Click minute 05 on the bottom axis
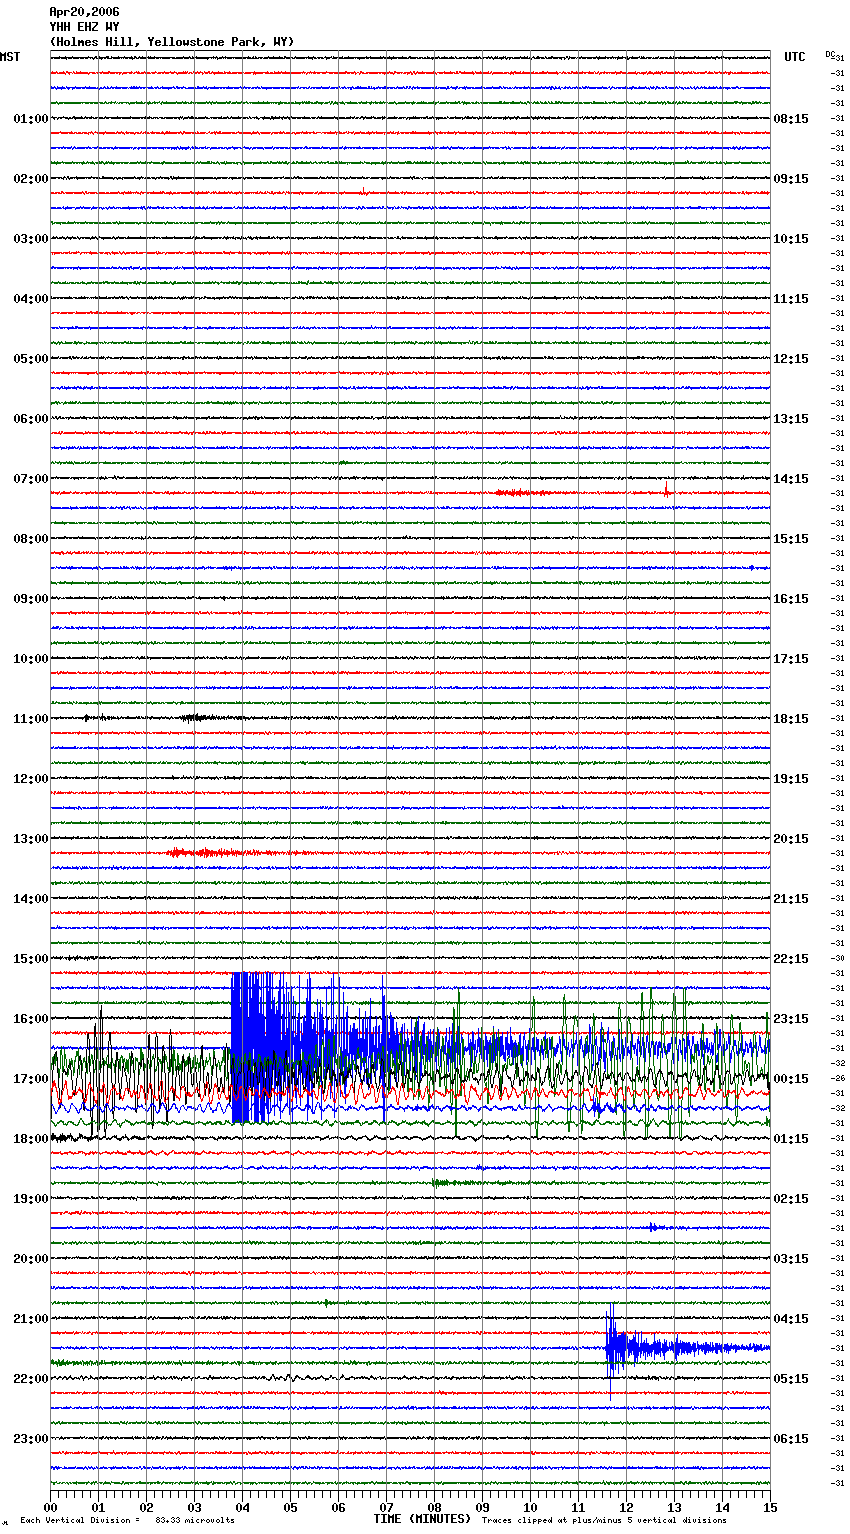The width and height of the screenshot is (850, 1534). click(291, 1507)
